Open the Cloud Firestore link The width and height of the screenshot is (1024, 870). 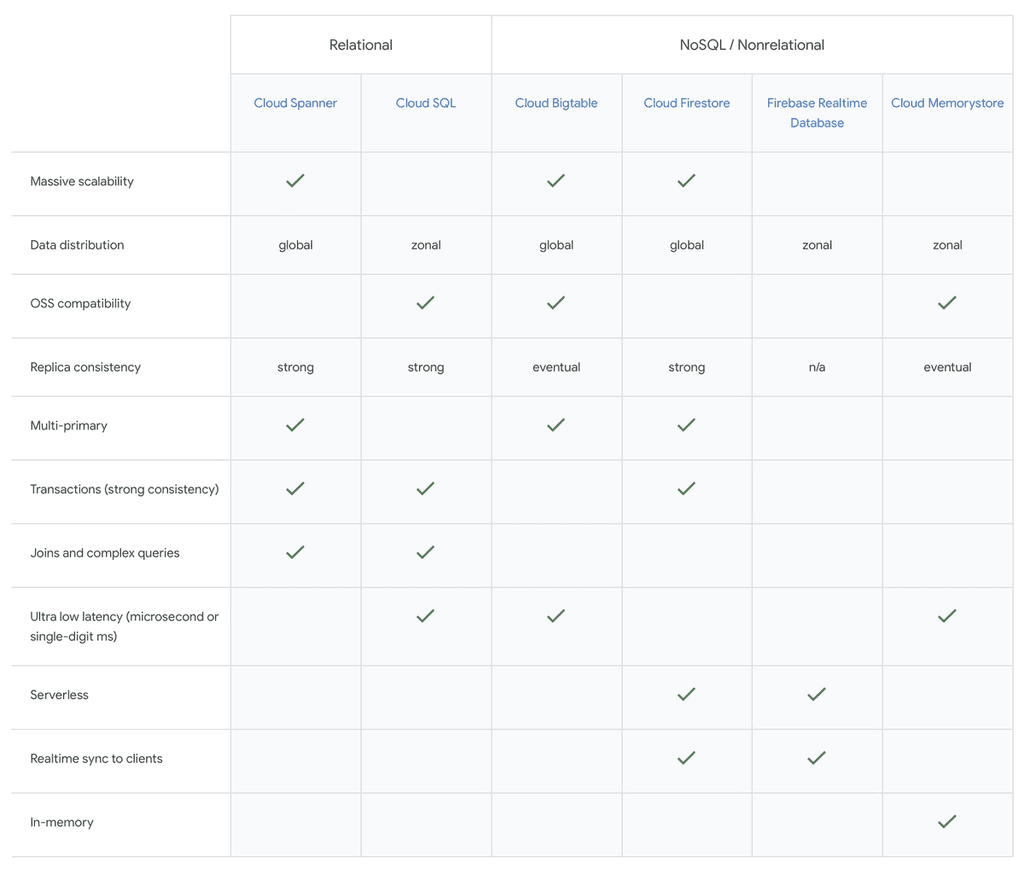point(686,103)
